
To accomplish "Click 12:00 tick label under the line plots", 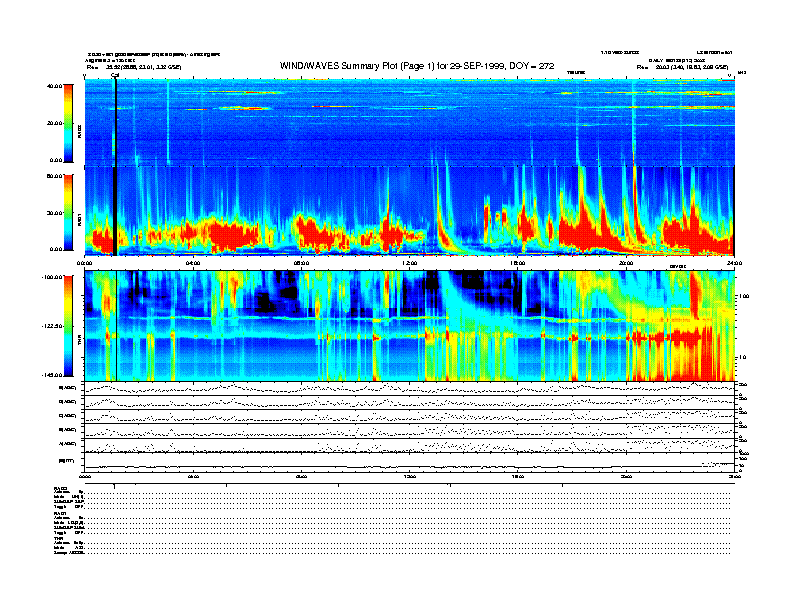I will point(410,476).
